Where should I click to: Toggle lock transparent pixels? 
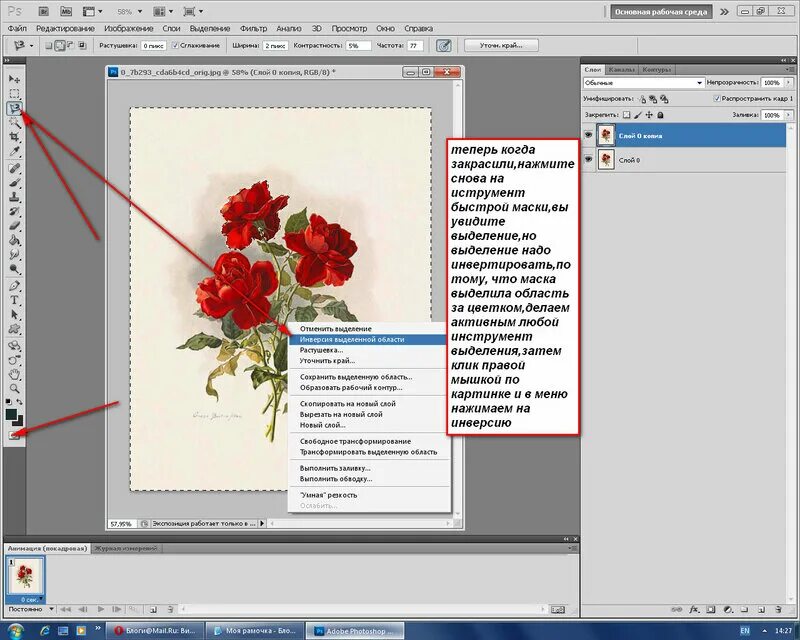627,115
